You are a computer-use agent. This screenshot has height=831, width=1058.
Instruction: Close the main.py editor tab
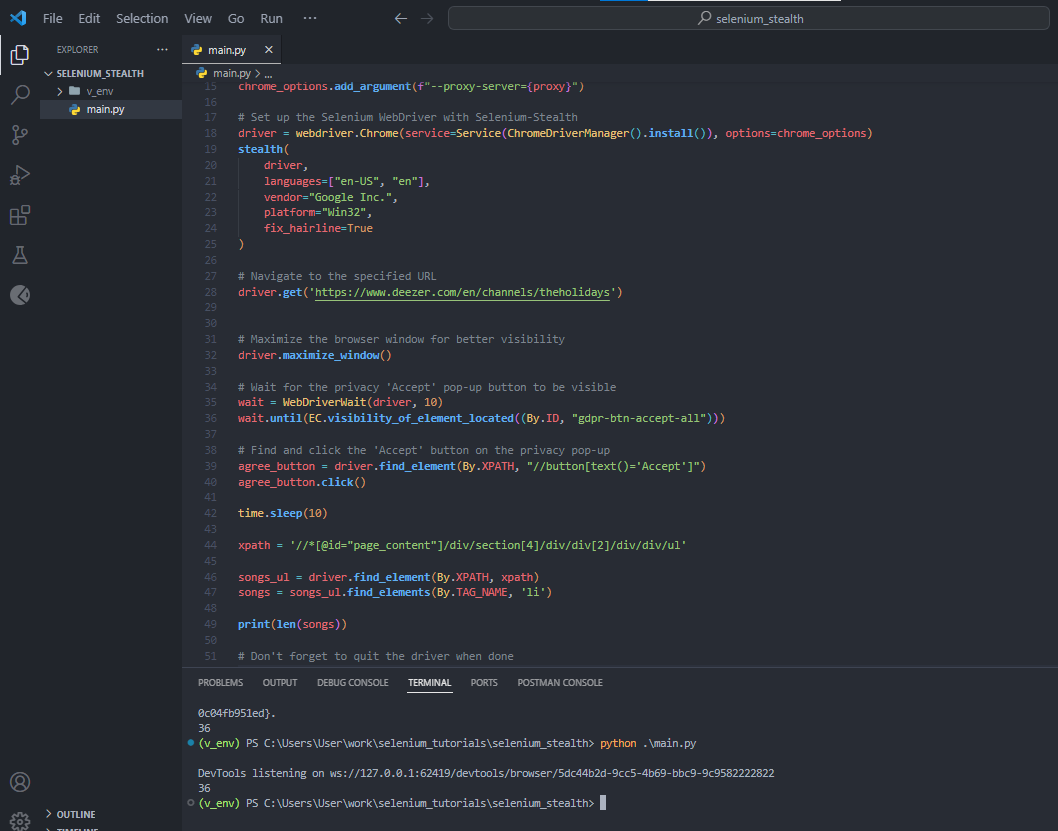coord(269,50)
